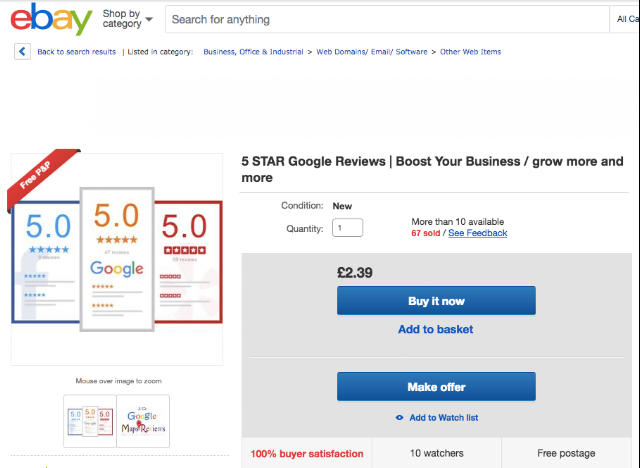Screen dimensions: 640x468
Task: Click the 100% buyer satisfaction text
Action: pos(307,453)
